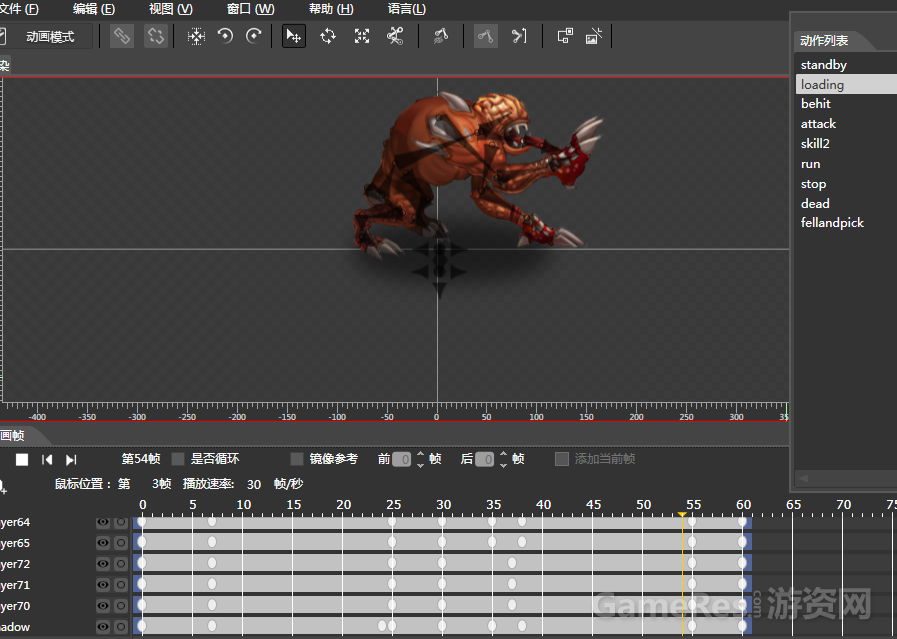Click the redo arrow icon
This screenshot has height=639, width=897.
[x=254, y=37]
